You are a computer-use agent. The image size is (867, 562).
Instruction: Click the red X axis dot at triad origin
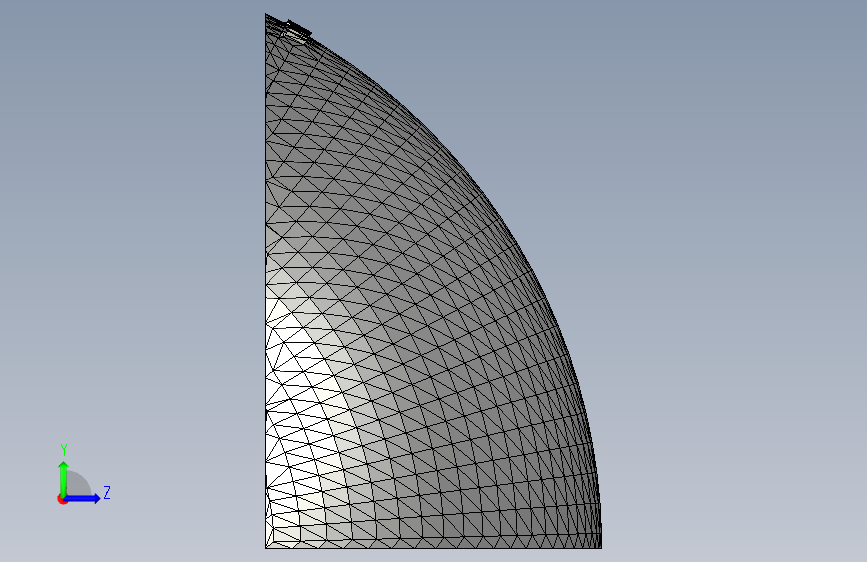[x=62, y=499]
